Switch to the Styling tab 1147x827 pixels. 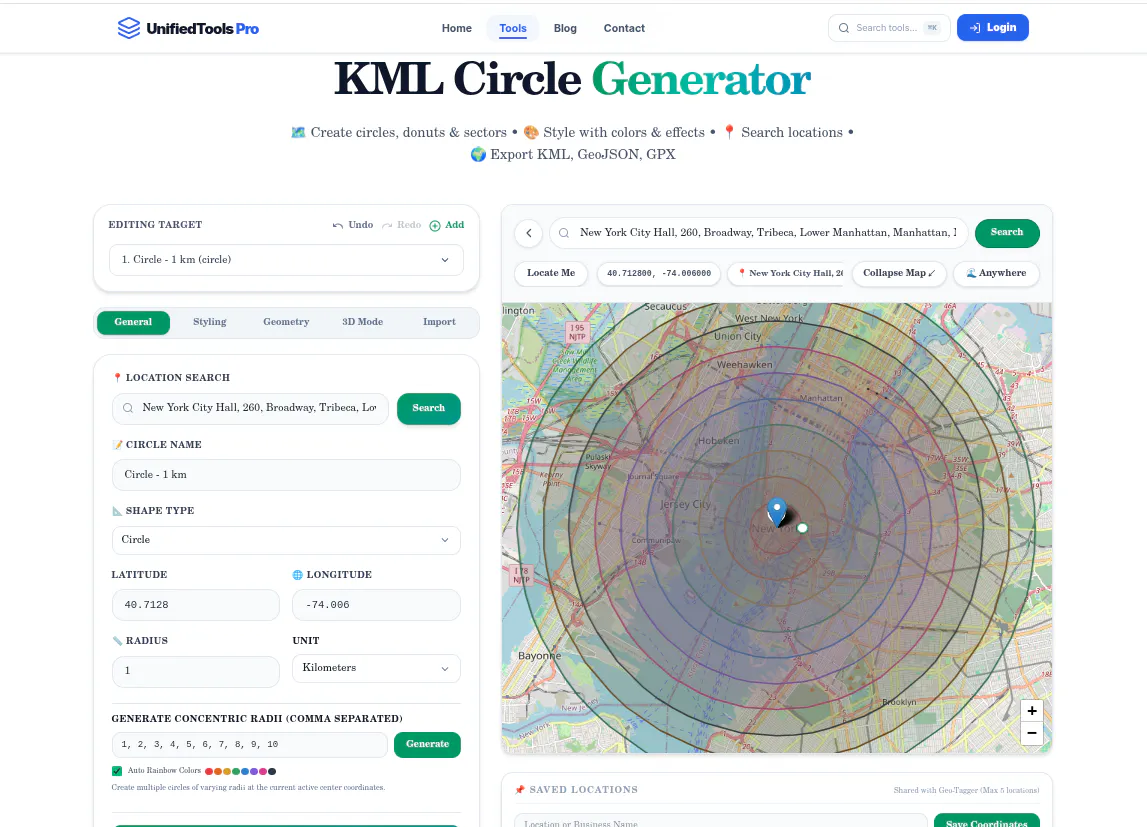[x=210, y=322]
